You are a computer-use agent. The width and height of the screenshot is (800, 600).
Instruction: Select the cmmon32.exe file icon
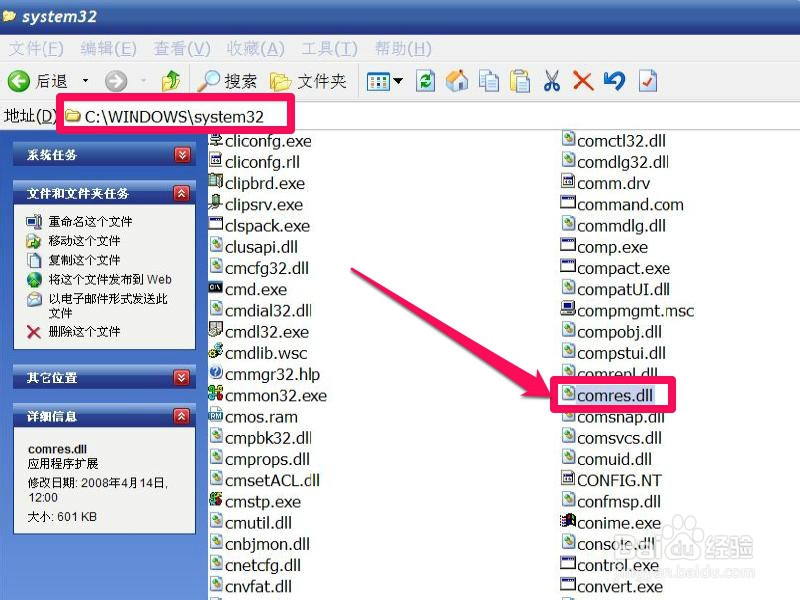(x=215, y=394)
